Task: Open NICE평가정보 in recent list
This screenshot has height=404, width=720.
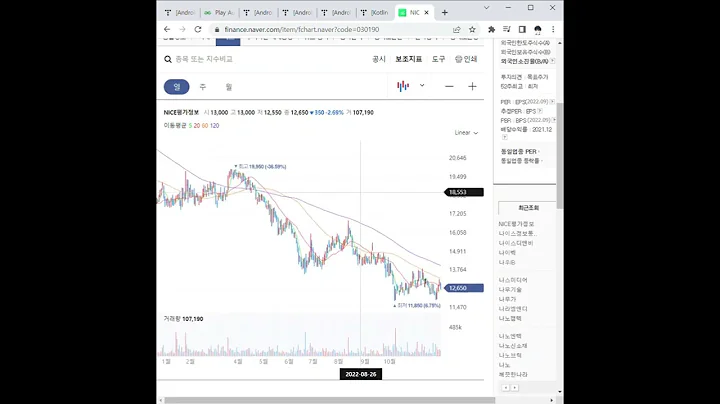Action: (x=517, y=224)
